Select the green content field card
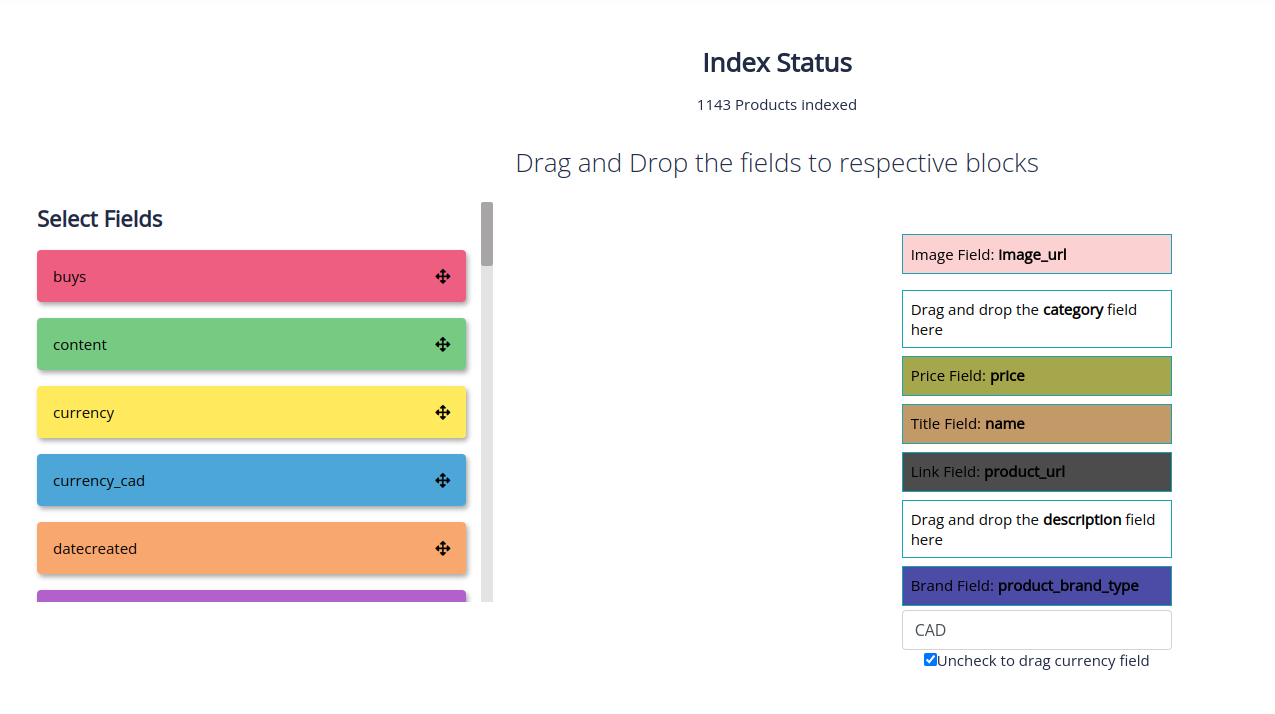1275x714 pixels. coord(230,344)
